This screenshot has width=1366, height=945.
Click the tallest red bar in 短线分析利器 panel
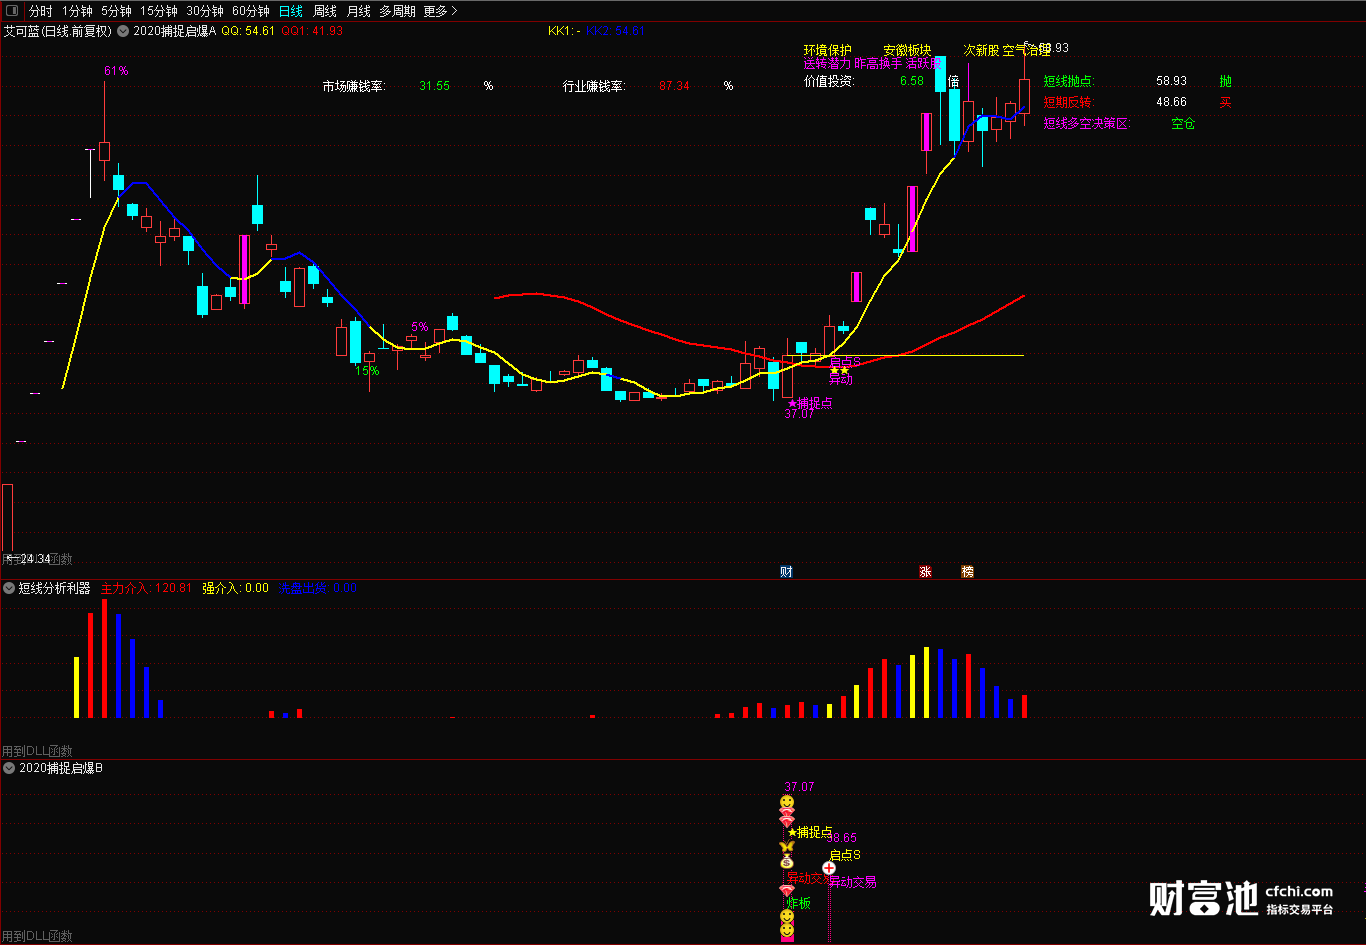[x=104, y=658]
